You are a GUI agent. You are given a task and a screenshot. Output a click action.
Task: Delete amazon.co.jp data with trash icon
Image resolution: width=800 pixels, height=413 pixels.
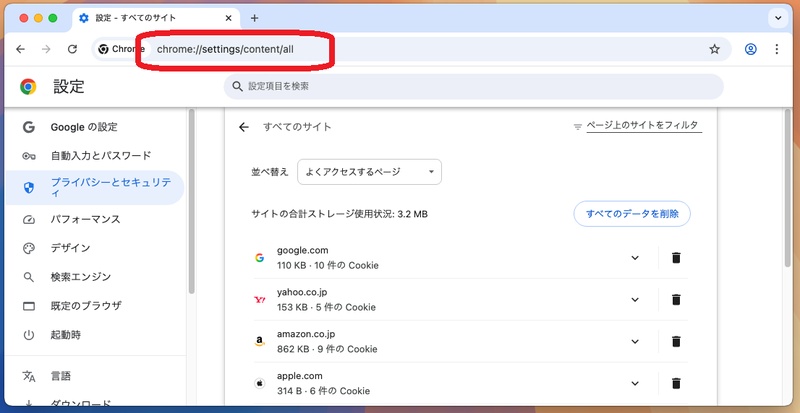click(x=676, y=342)
